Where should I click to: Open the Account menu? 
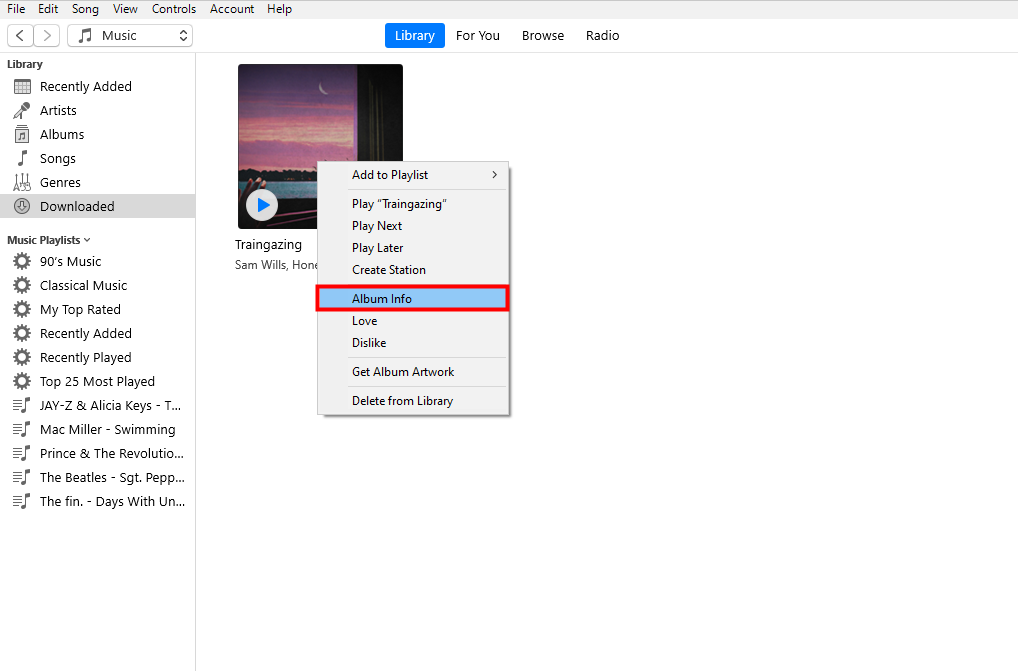[232, 9]
